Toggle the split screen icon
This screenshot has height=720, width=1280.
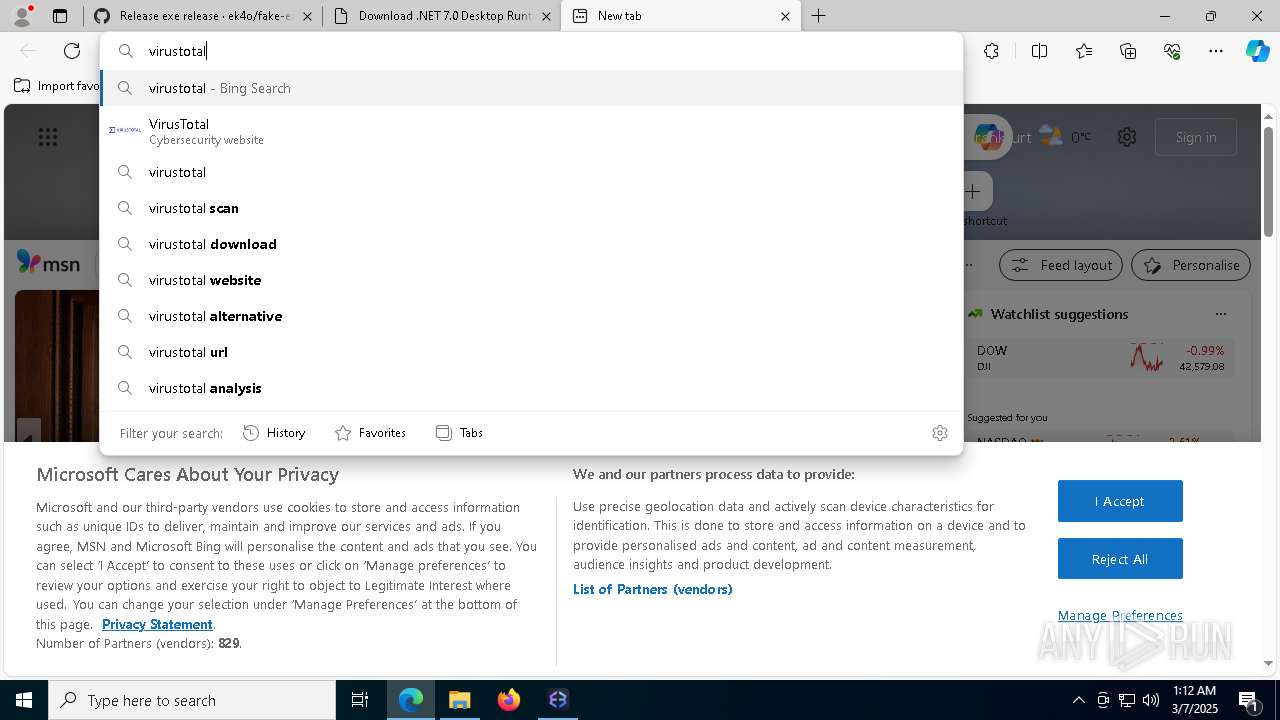1039,51
